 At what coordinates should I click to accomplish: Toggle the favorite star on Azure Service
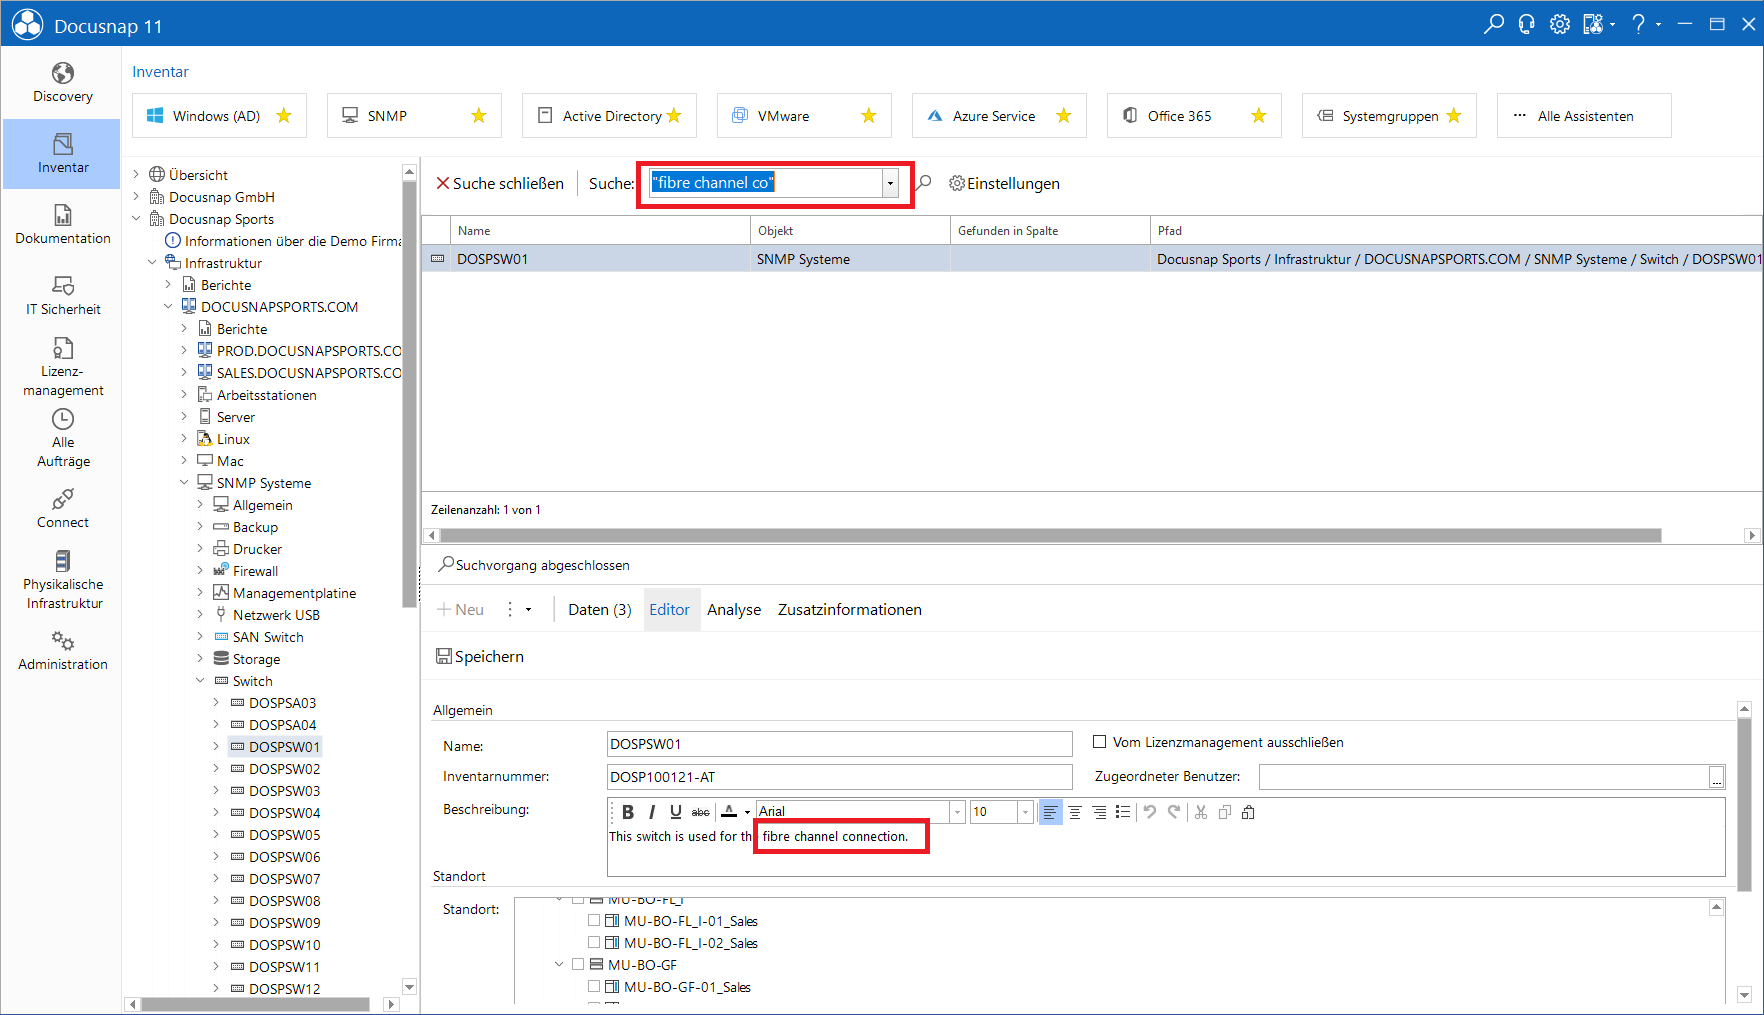(1064, 116)
